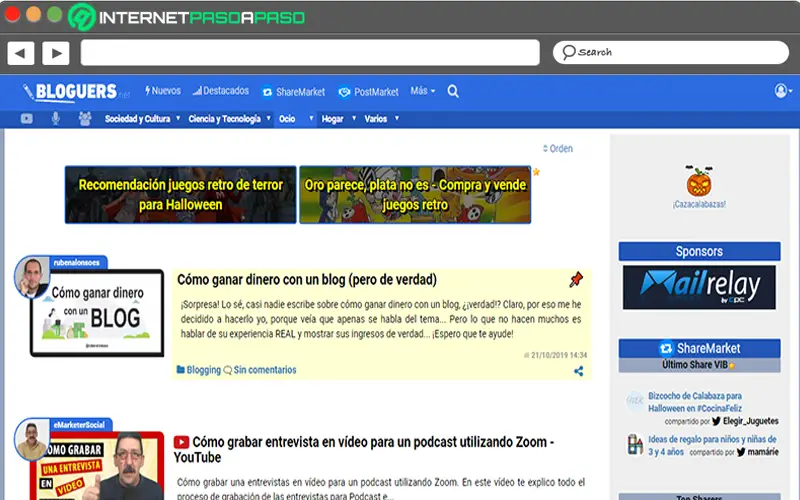This screenshot has width=800, height=500.
Task: Open the user account avatar menu
Action: pyautogui.click(x=783, y=91)
